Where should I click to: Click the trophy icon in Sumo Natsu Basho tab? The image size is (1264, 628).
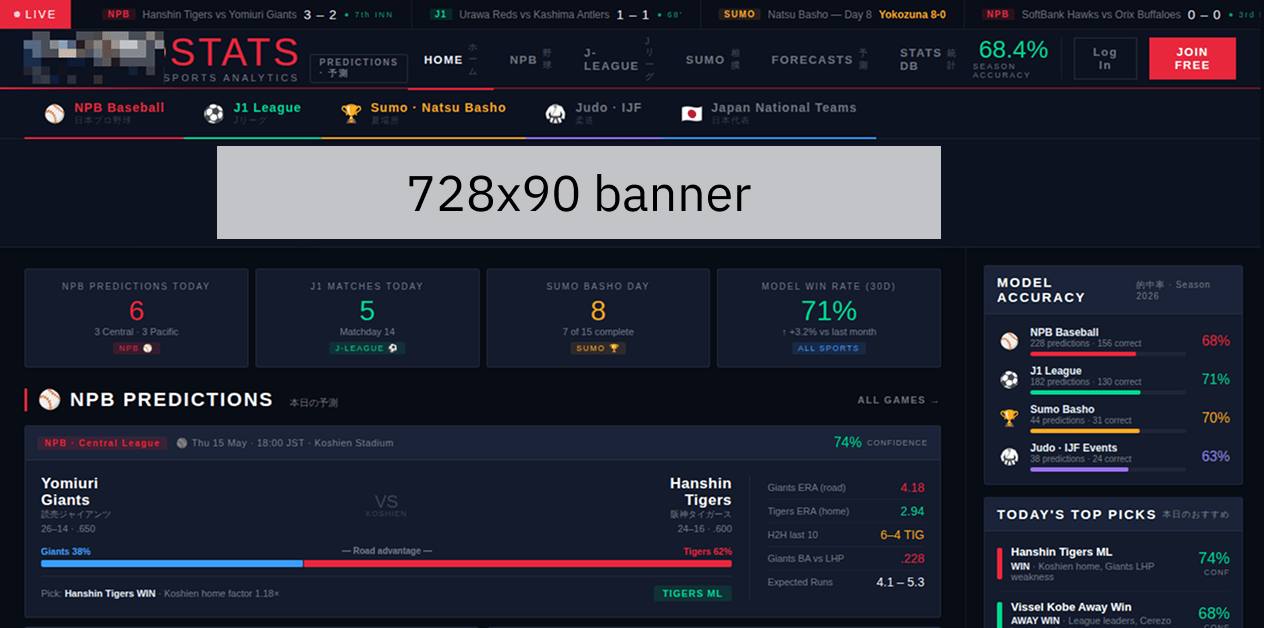351,113
